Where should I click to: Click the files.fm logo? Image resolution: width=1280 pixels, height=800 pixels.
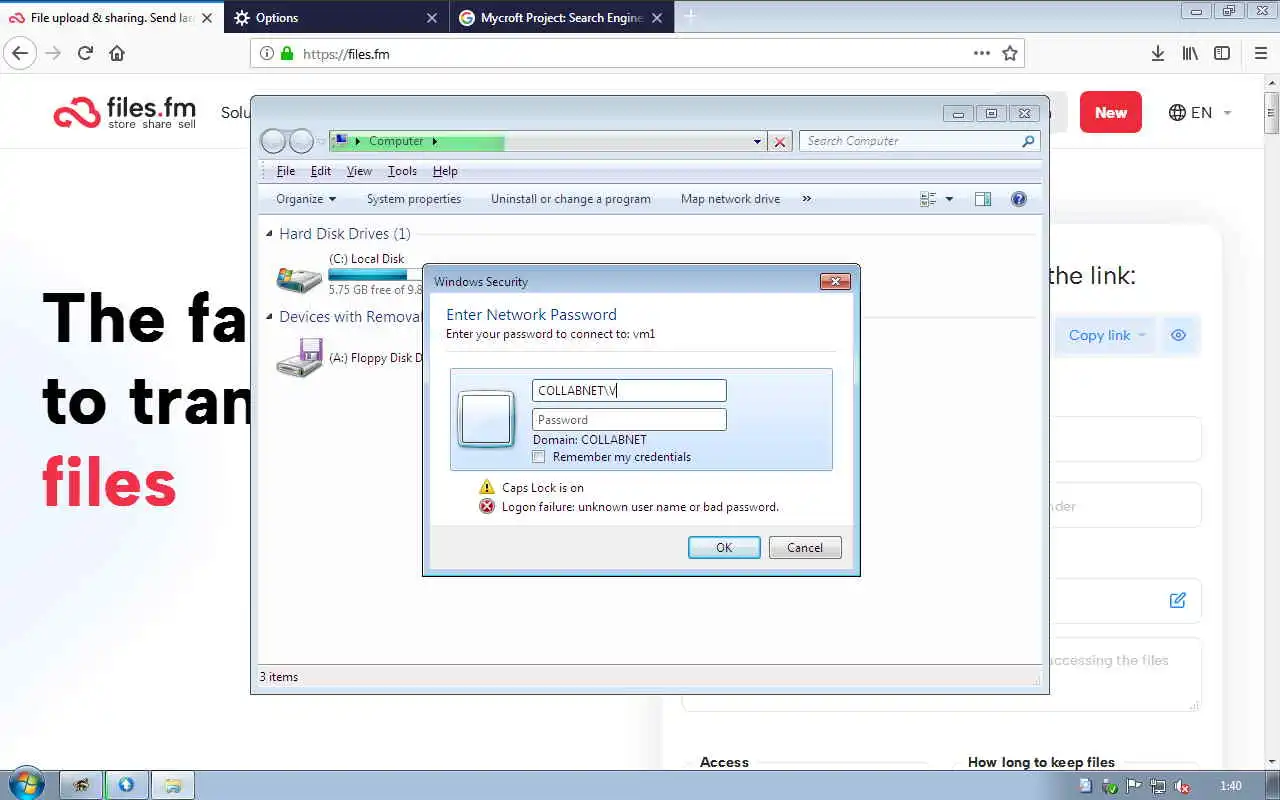125,112
